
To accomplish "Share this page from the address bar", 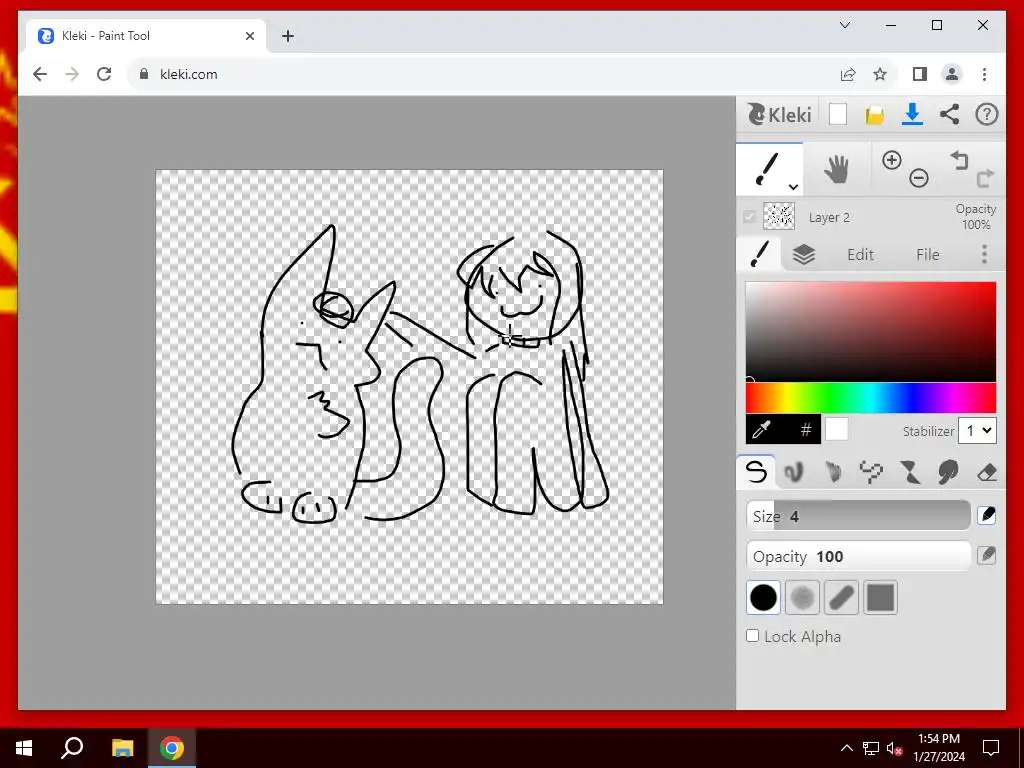I will click(848, 74).
